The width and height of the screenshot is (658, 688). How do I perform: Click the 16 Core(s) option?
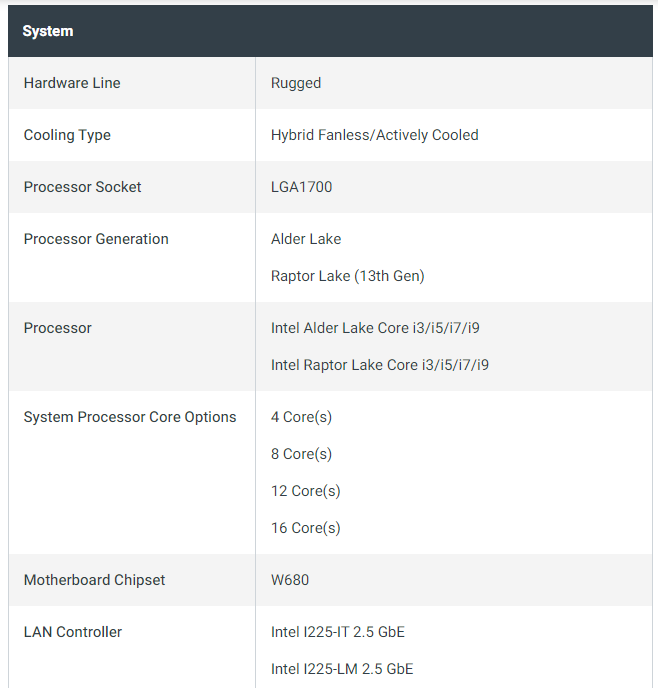click(x=306, y=528)
